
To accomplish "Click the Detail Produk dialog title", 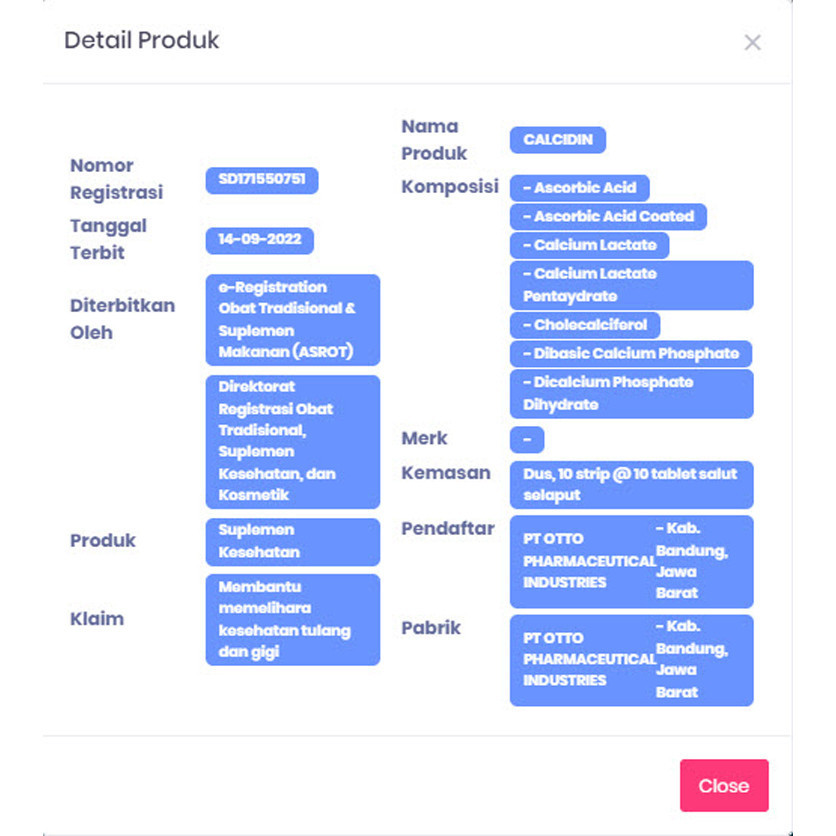I will pos(142,40).
